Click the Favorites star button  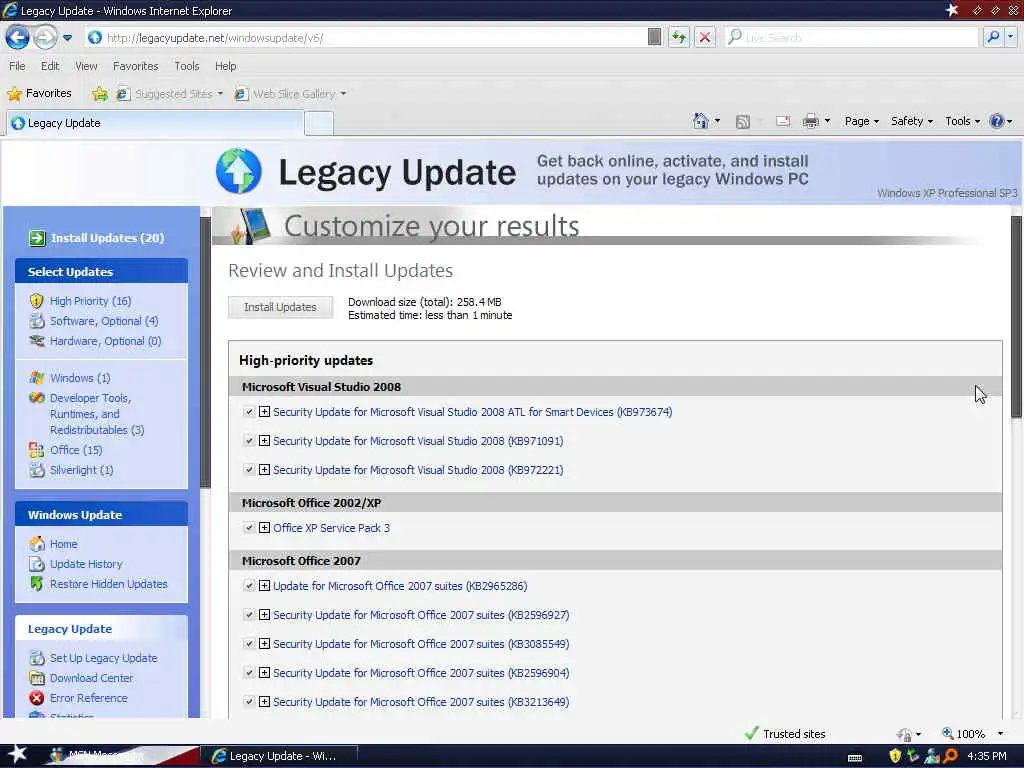tap(39, 93)
